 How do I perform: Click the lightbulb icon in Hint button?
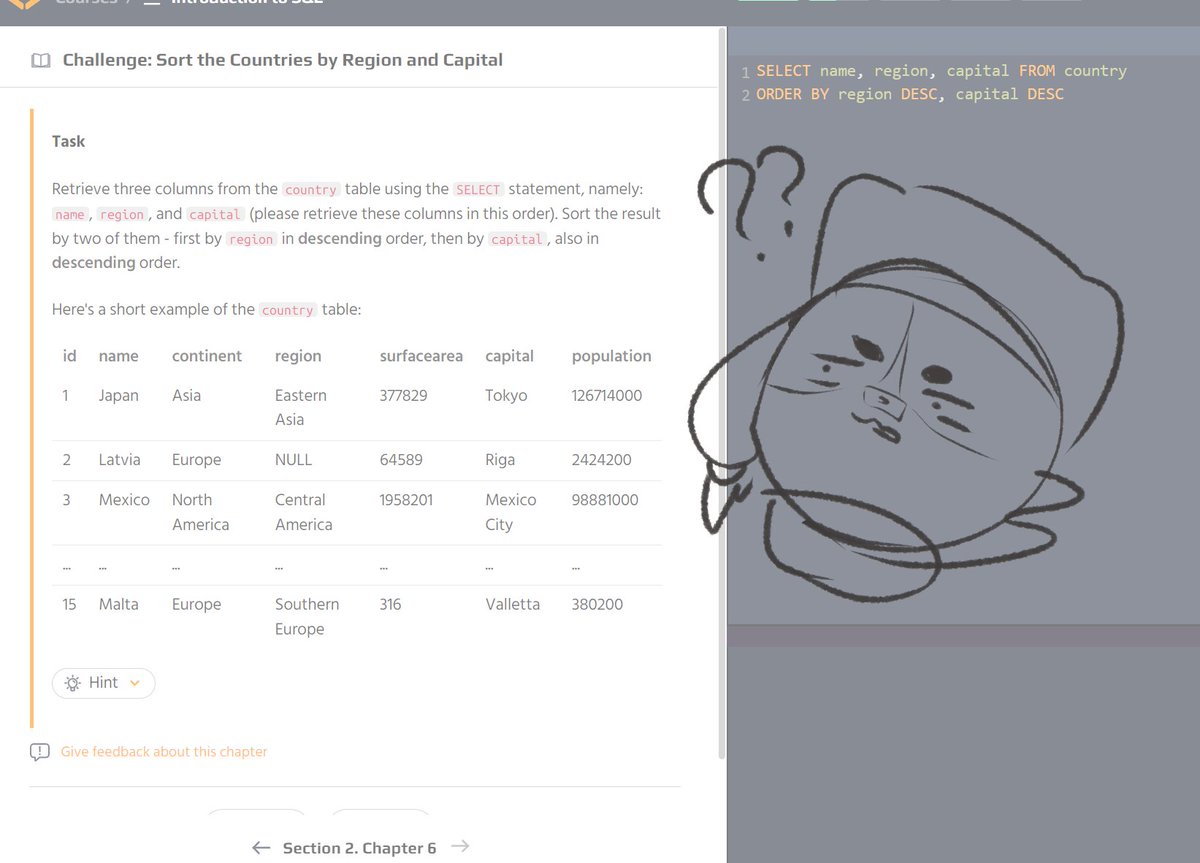[x=72, y=683]
